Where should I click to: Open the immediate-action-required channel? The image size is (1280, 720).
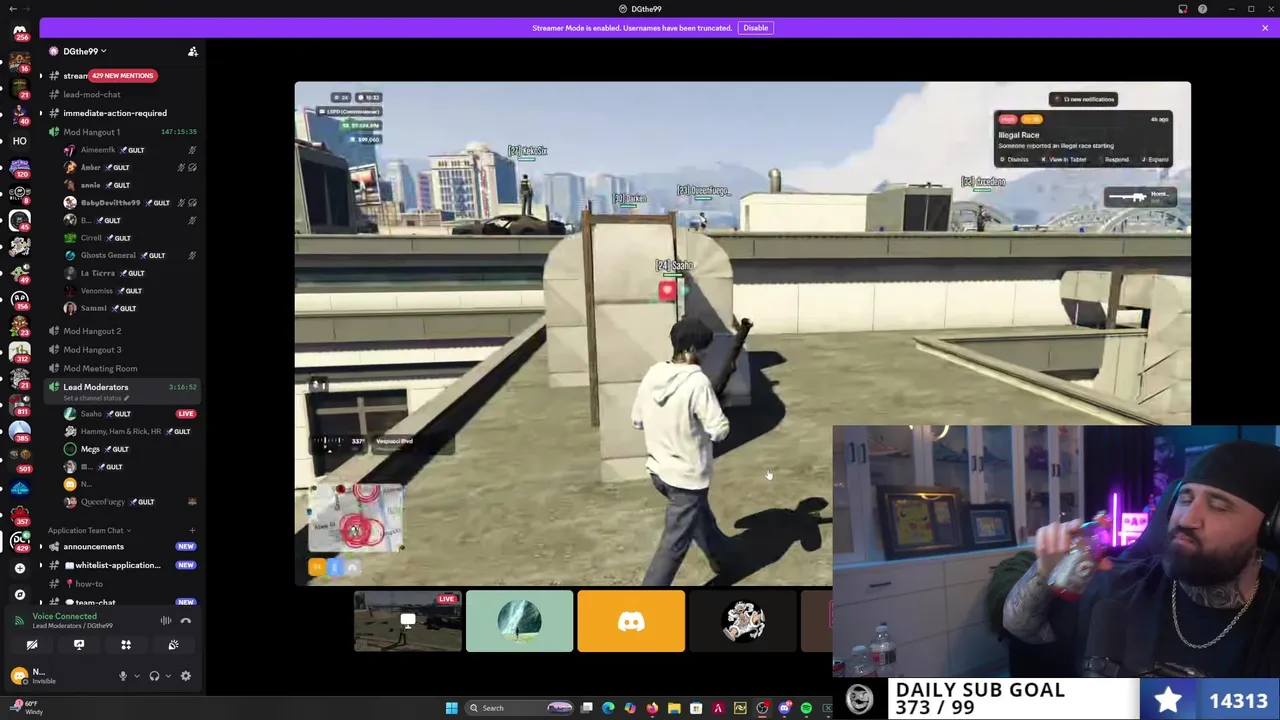pos(115,113)
